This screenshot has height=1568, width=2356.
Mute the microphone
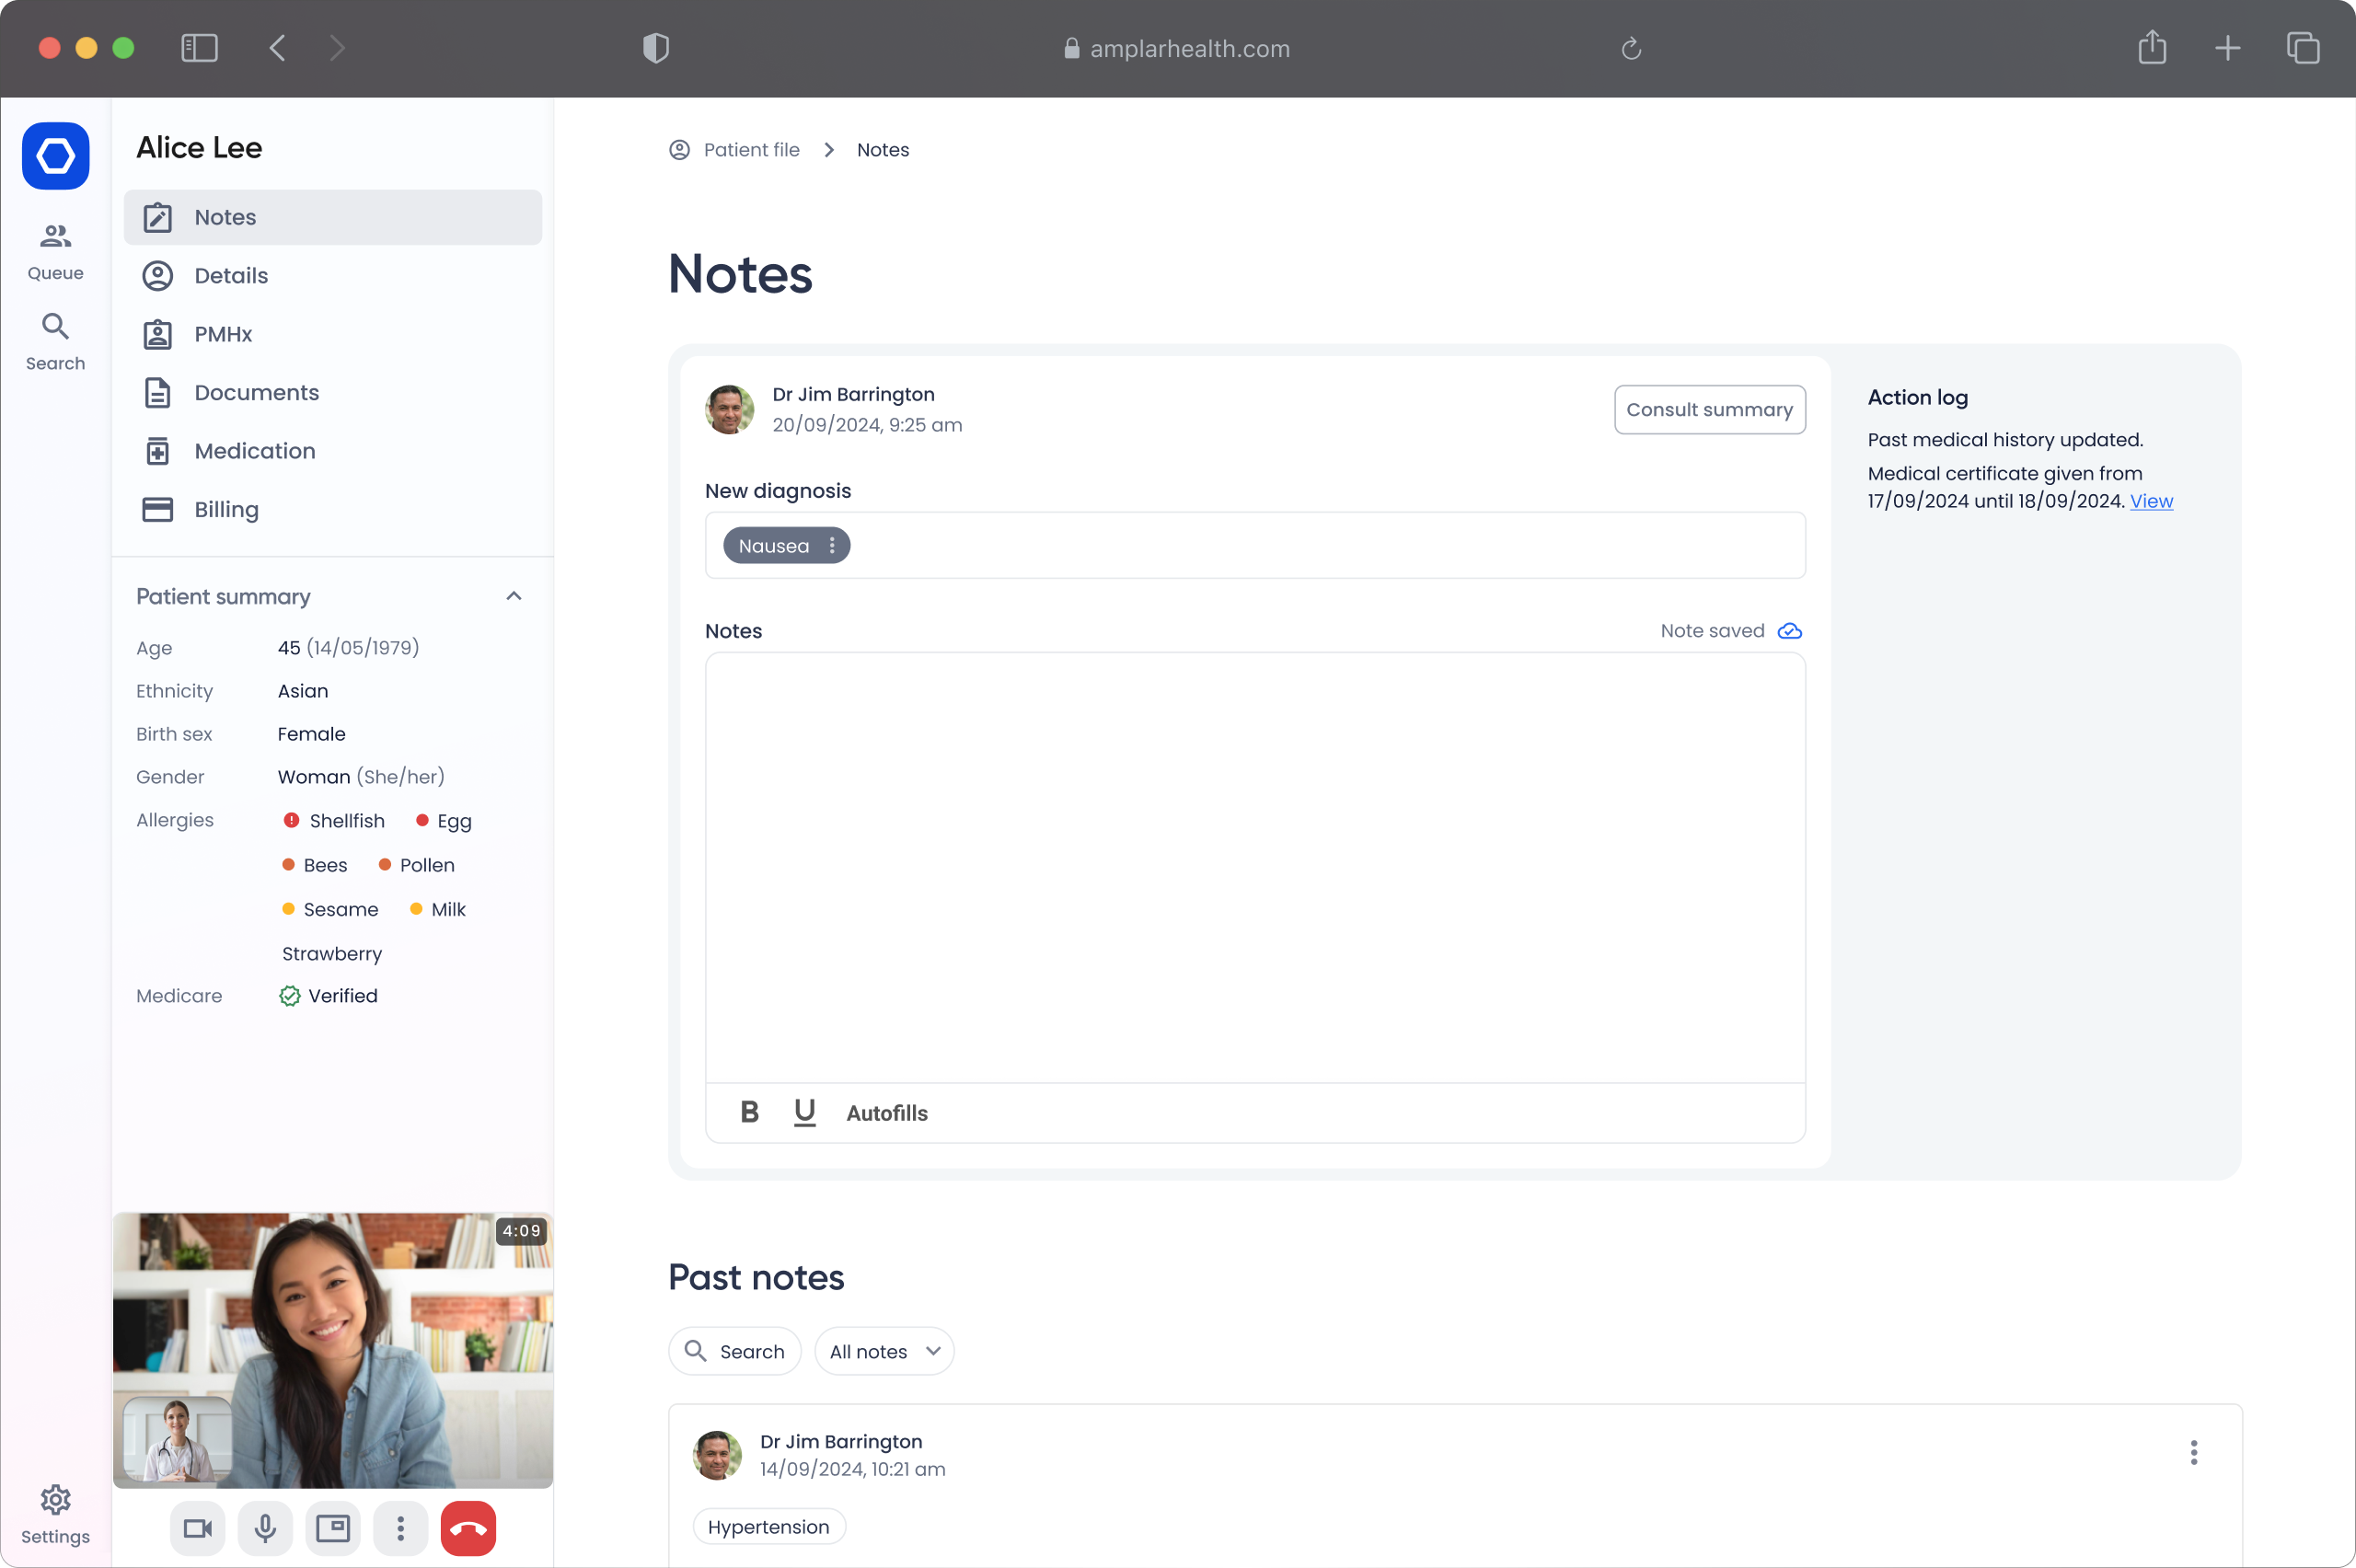pyautogui.click(x=265, y=1527)
